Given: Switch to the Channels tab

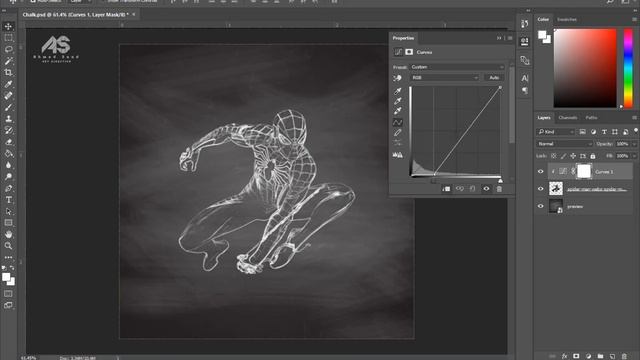Looking at the screenshot, I should (x=568, y=118).
